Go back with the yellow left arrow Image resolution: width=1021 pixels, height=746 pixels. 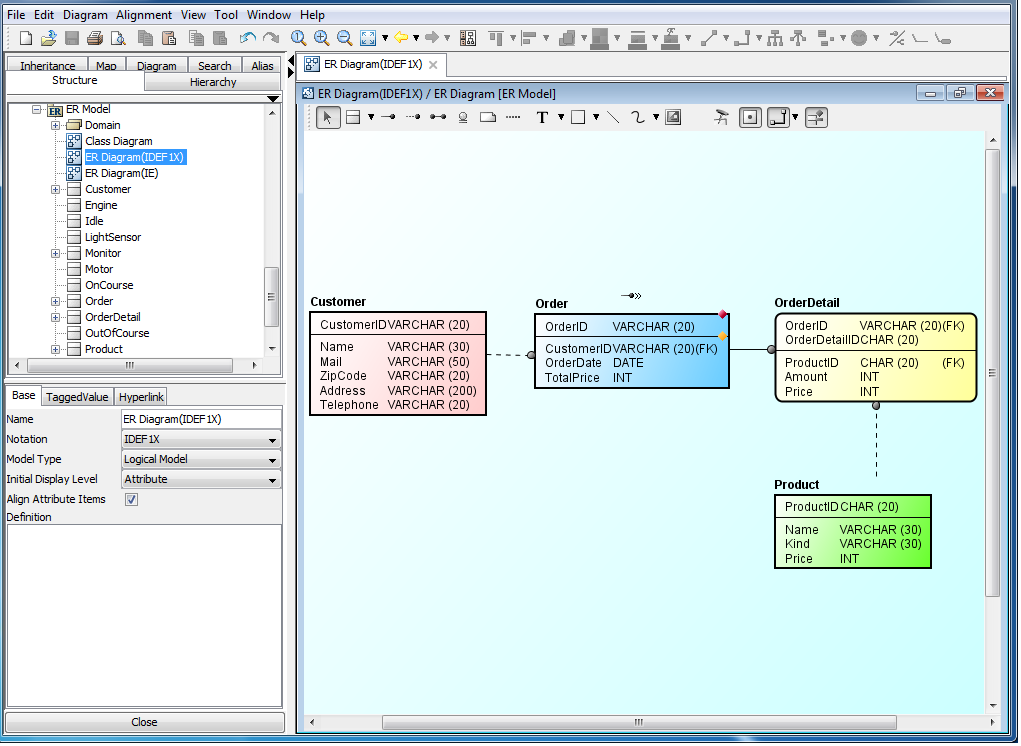401,38
